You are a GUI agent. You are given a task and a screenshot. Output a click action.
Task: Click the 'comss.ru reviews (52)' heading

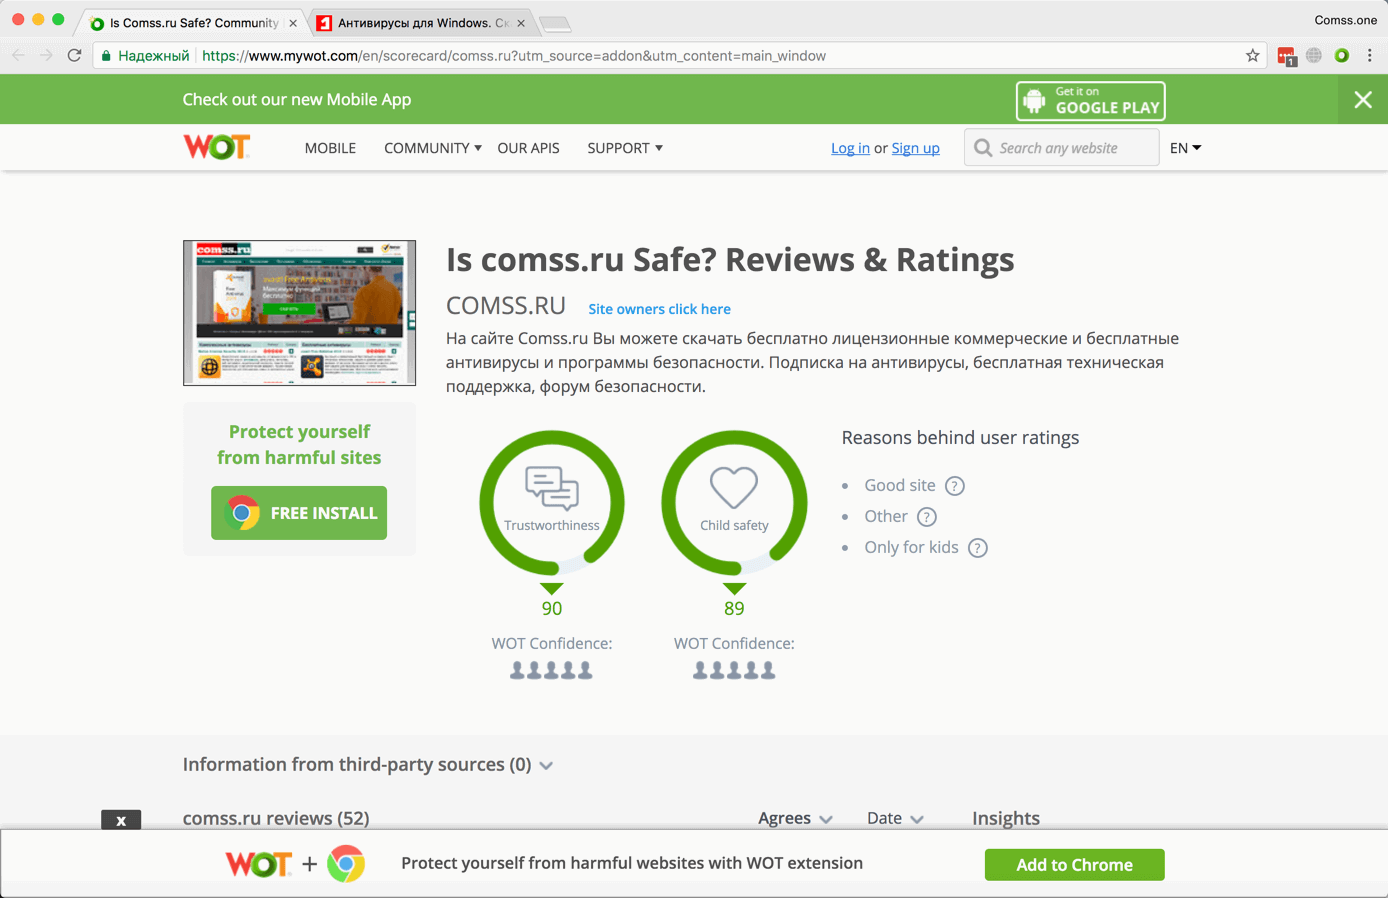tap(276, 818)
